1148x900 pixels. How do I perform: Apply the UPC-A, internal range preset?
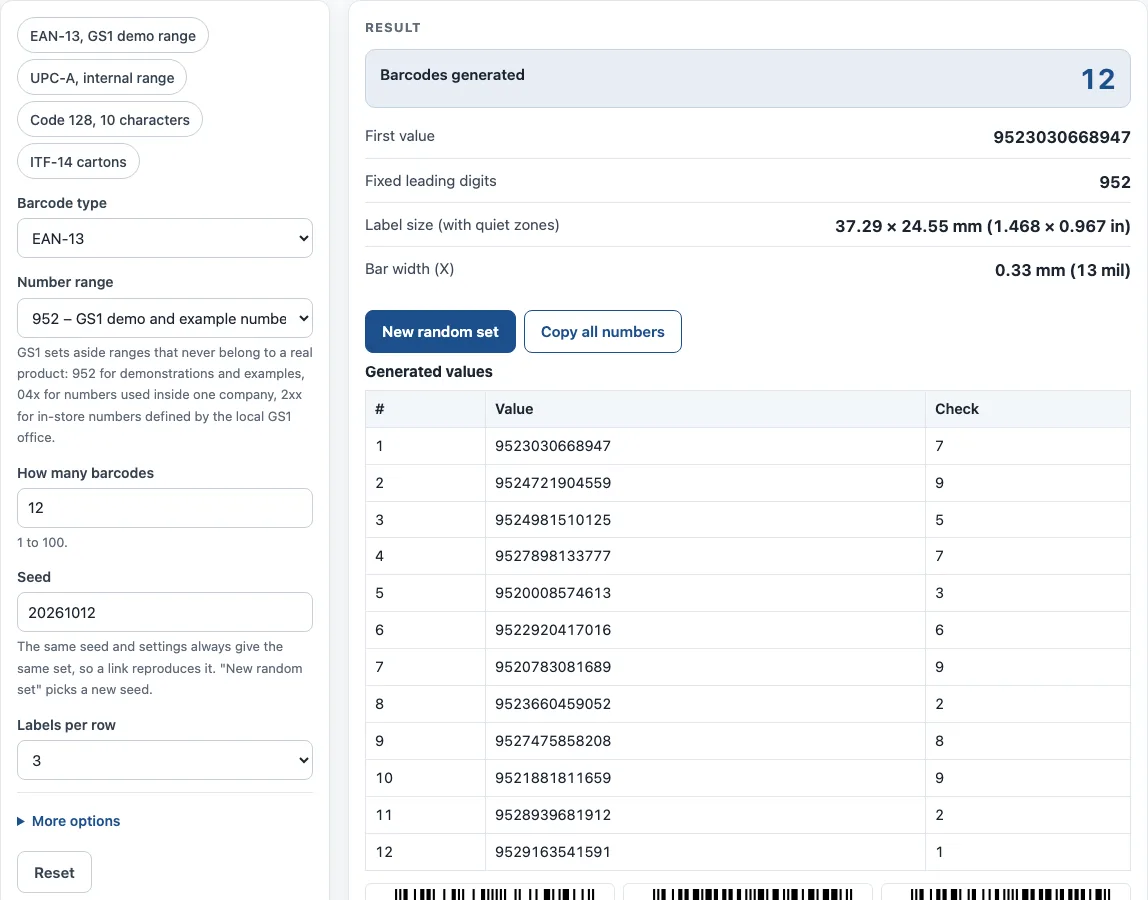(x=102, y=78)
